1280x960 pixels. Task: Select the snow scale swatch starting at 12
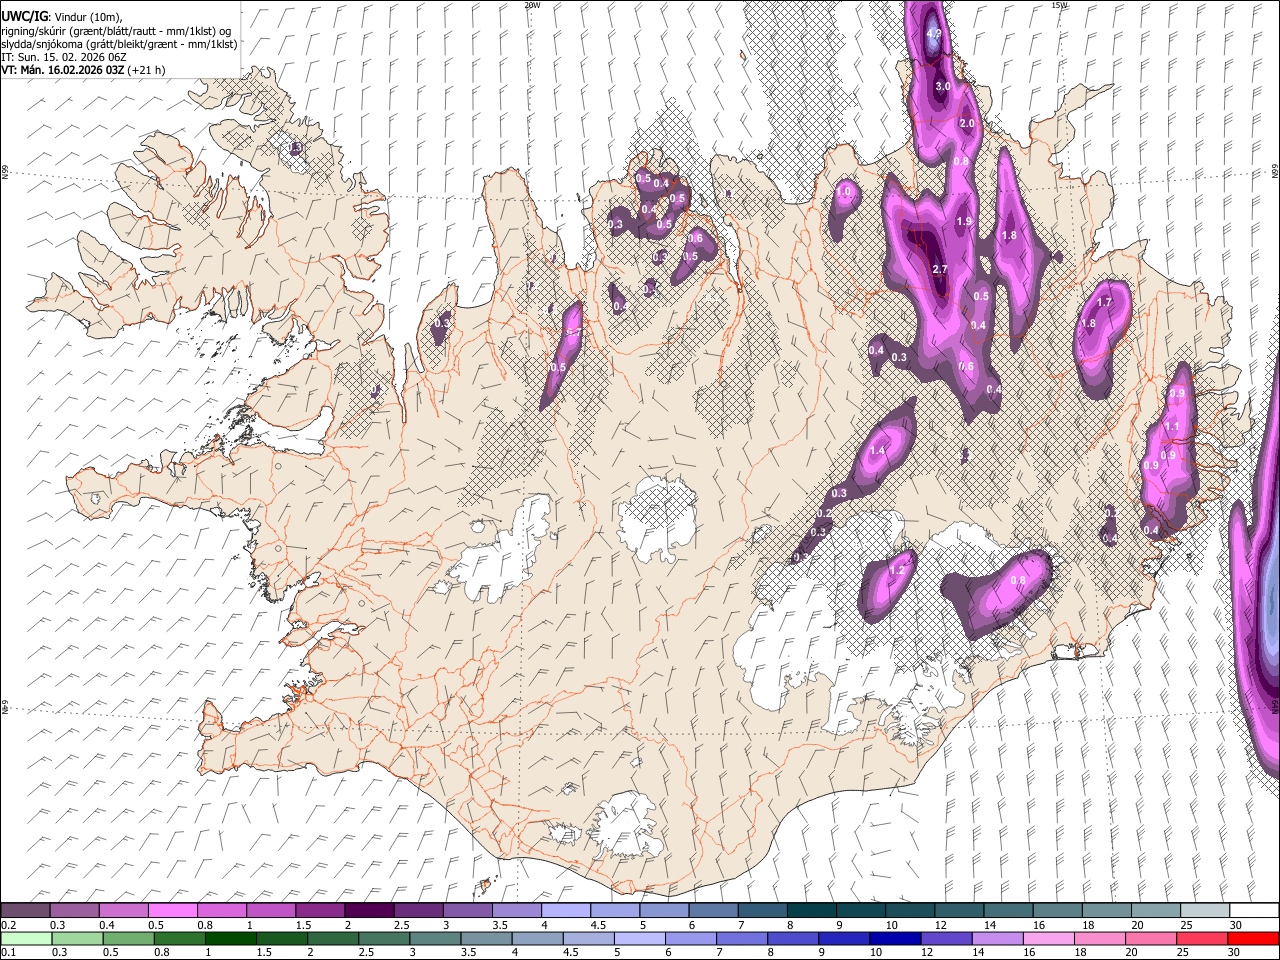[x=958, y=910]
